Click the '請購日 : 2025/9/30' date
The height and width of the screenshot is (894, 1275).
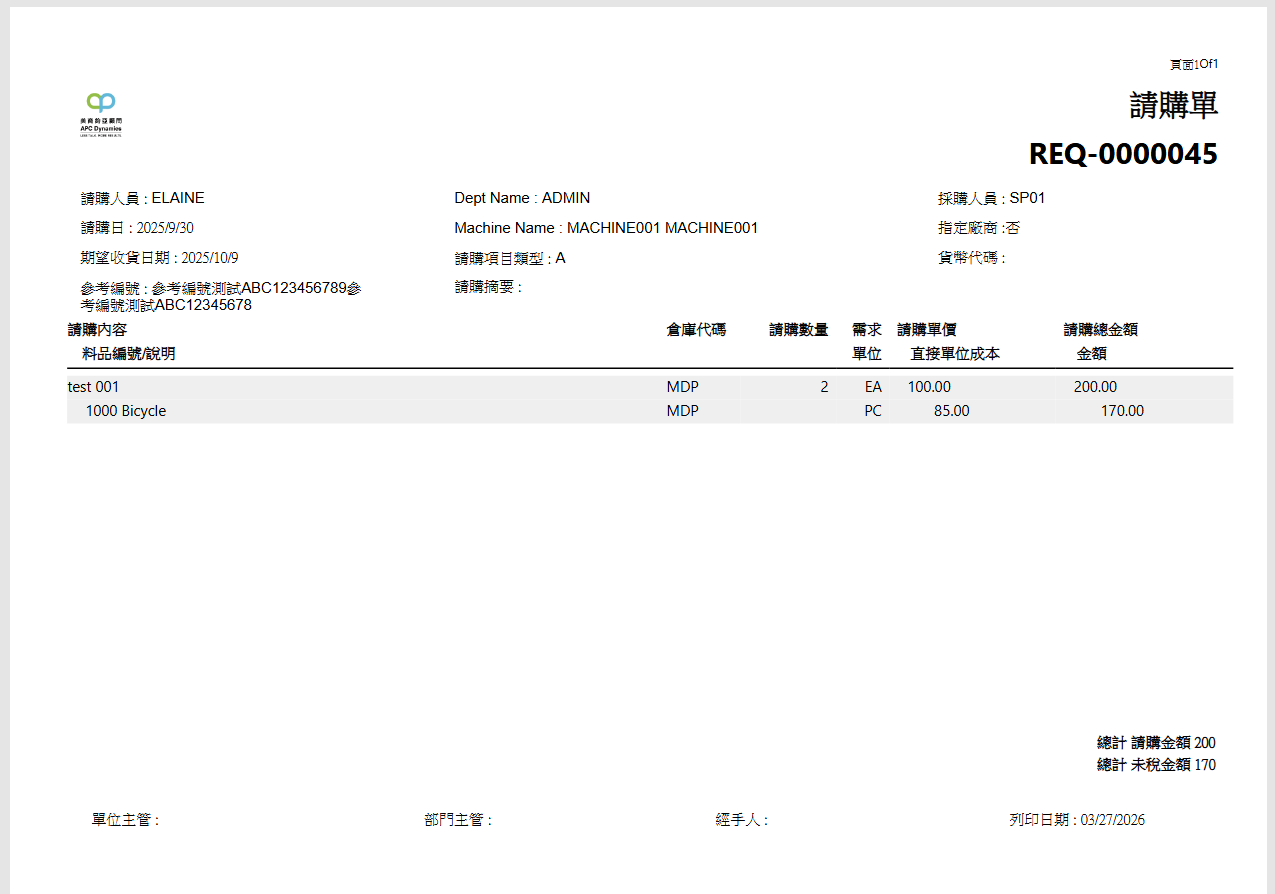pos(138,228)
